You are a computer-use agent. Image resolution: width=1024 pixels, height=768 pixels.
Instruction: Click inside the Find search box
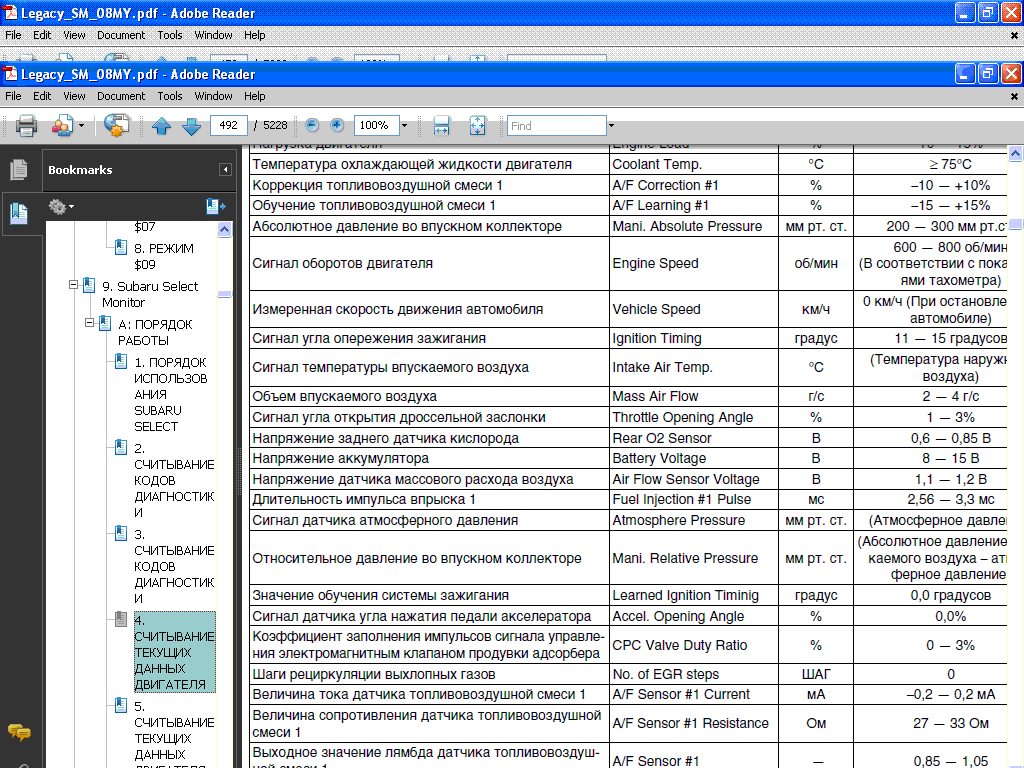(x=555, y=126)
